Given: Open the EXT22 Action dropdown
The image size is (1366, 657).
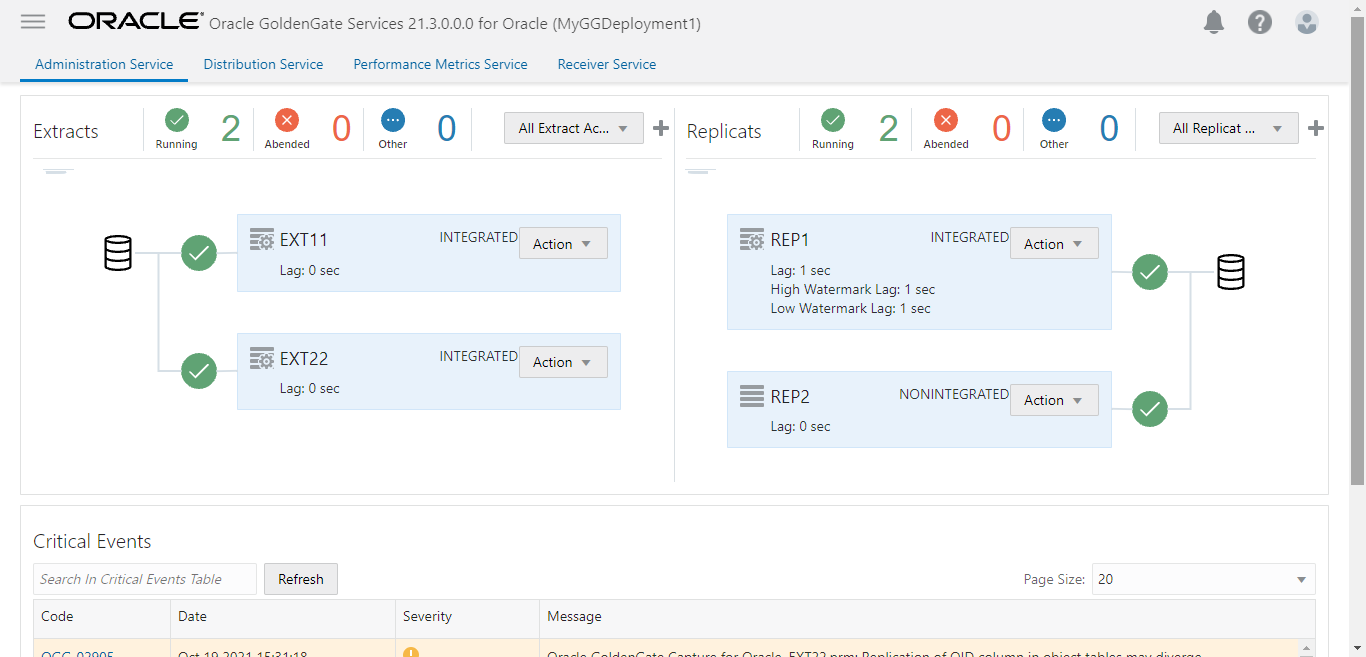Looking at the screenshot, I should point(563,362).
